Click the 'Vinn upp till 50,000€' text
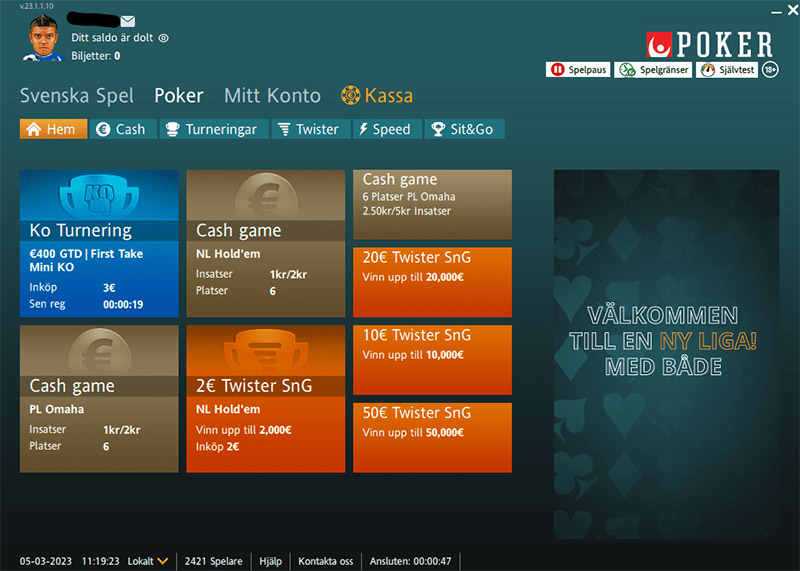 point(413,433)
